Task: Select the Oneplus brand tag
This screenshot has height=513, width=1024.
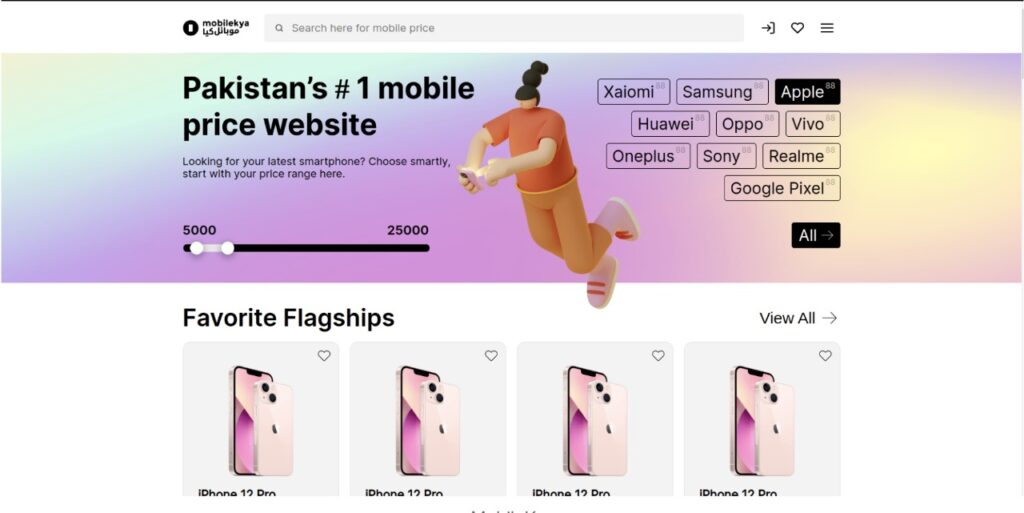Action: pos(648,157)
